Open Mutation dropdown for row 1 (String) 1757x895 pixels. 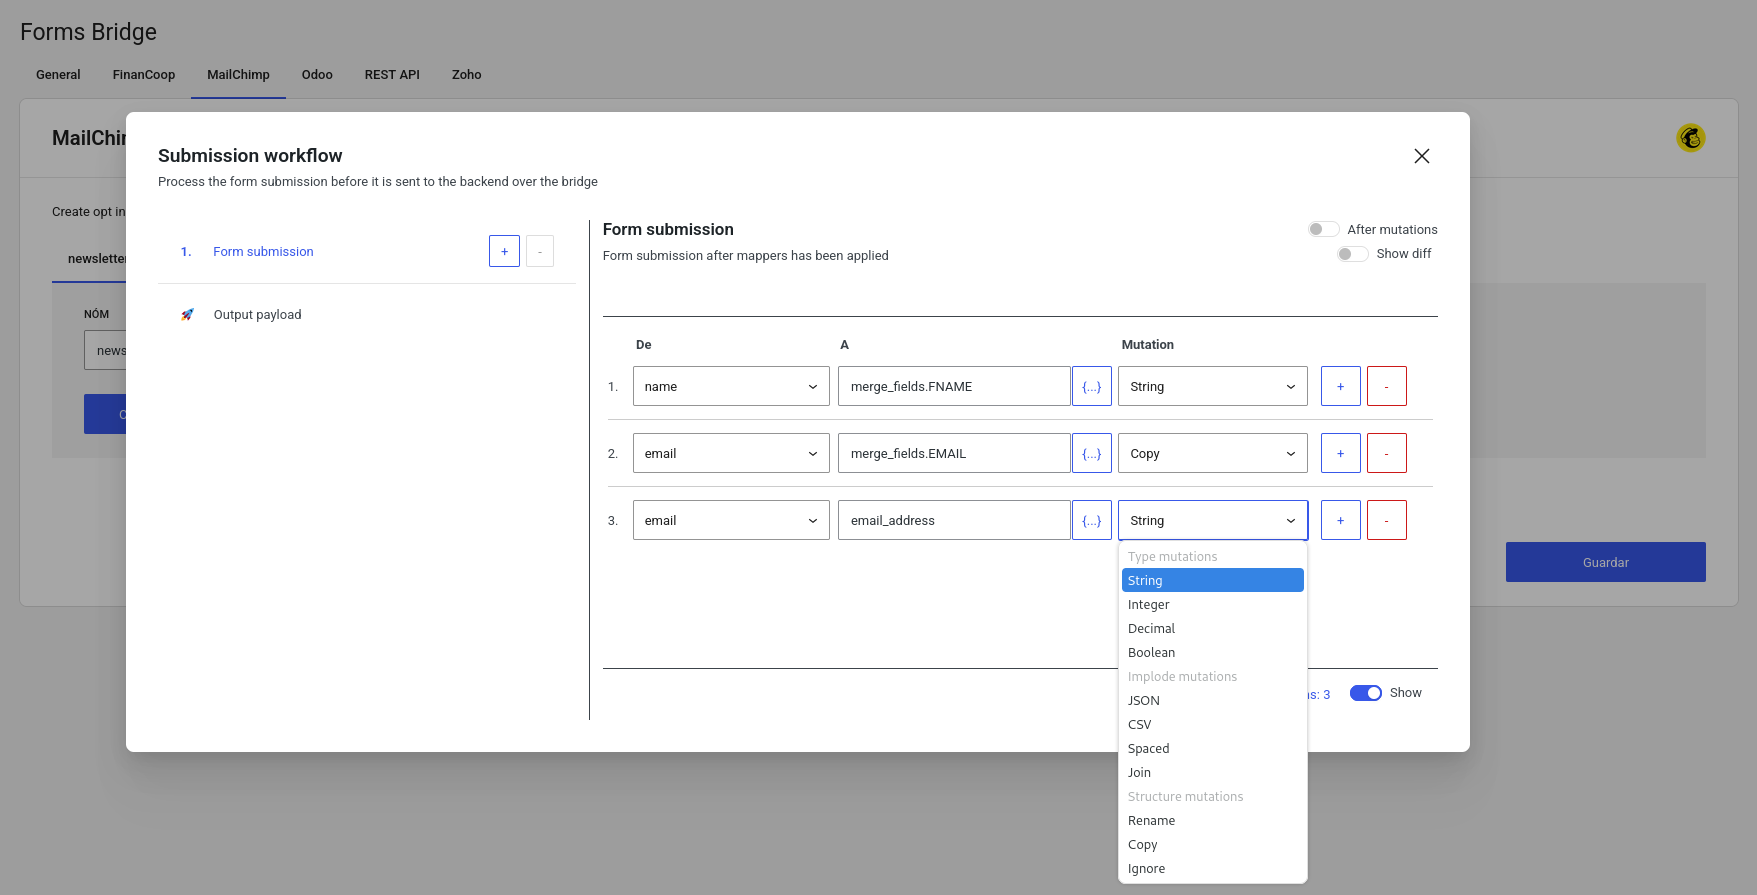[x=1212, y=386]
